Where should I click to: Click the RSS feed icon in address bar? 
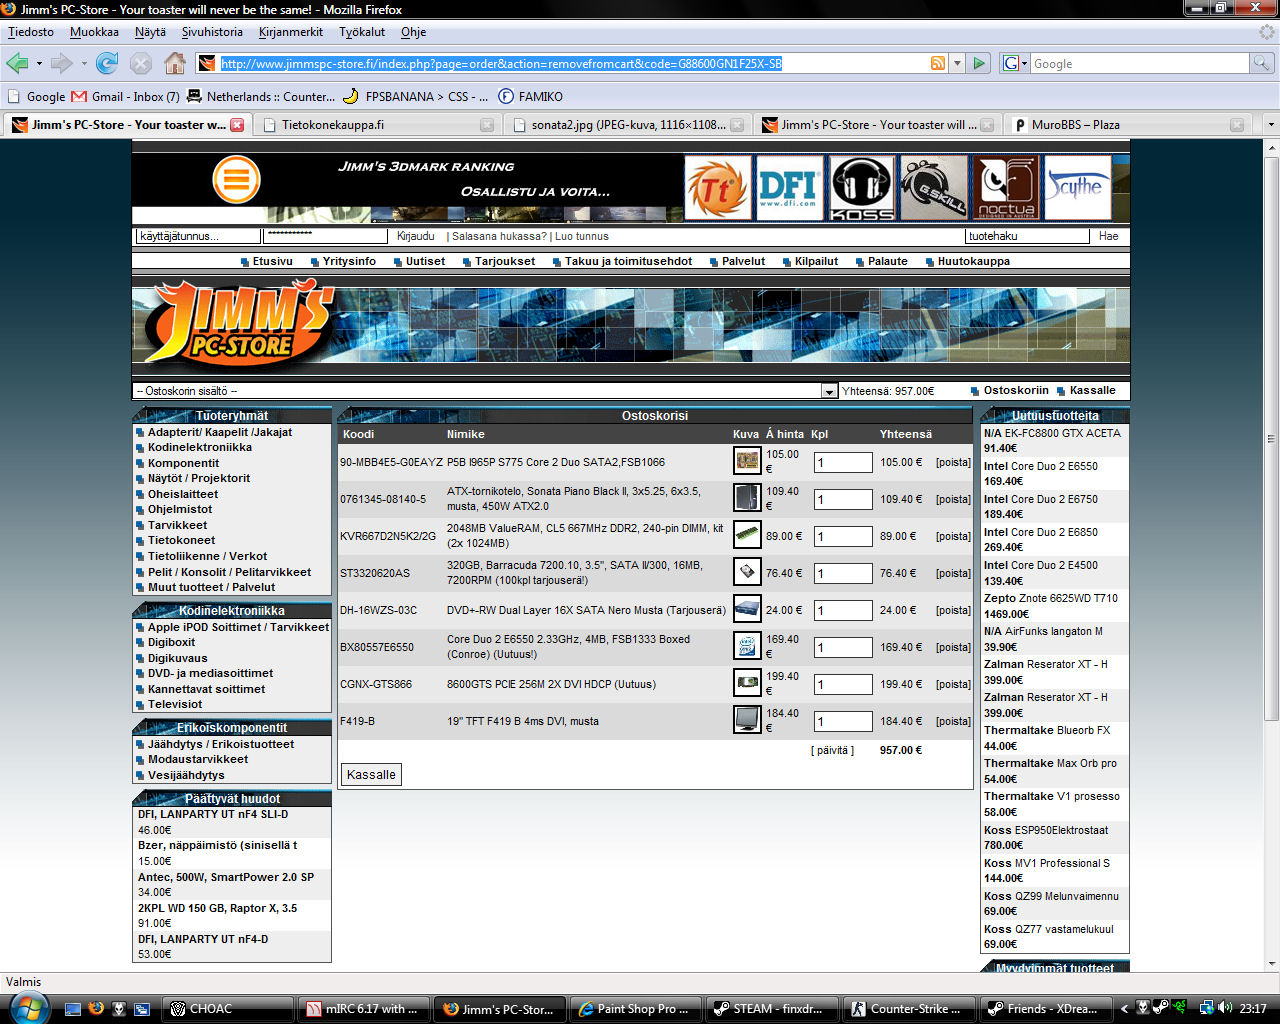click(x=938, y=63)
